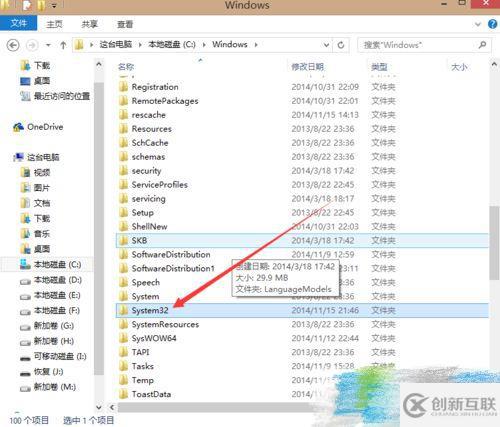Click the SysWOW64 folder icon
The height and width of the screenshot is (427, 500).
click(124, 339)
